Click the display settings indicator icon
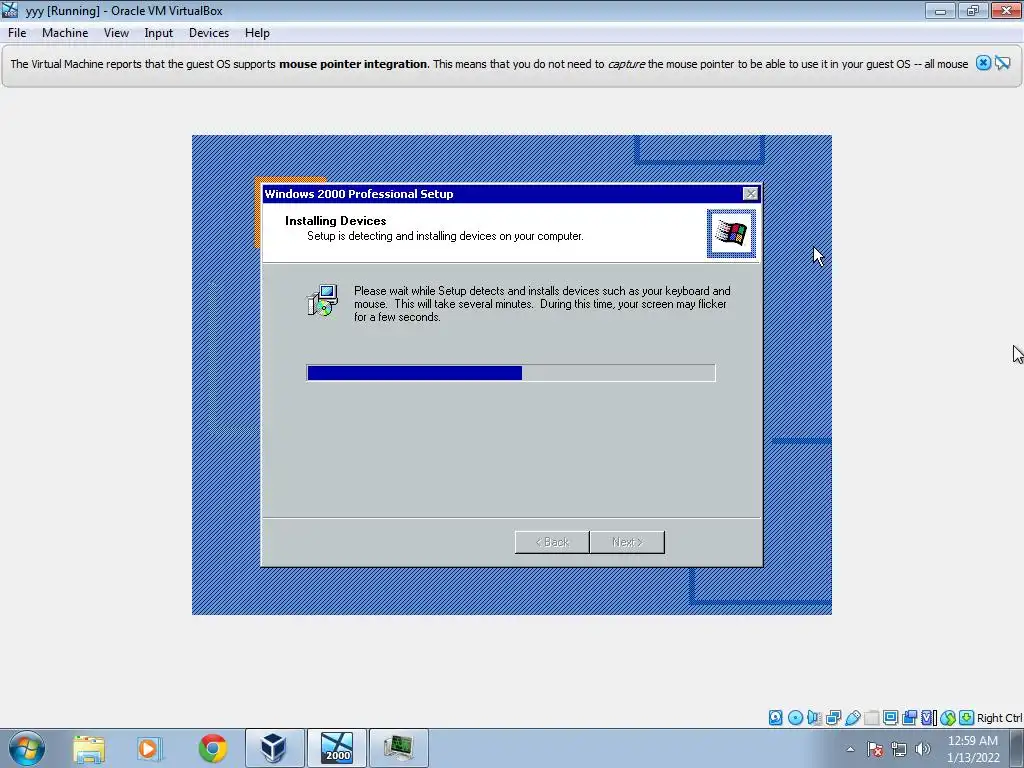 (890, 718)
